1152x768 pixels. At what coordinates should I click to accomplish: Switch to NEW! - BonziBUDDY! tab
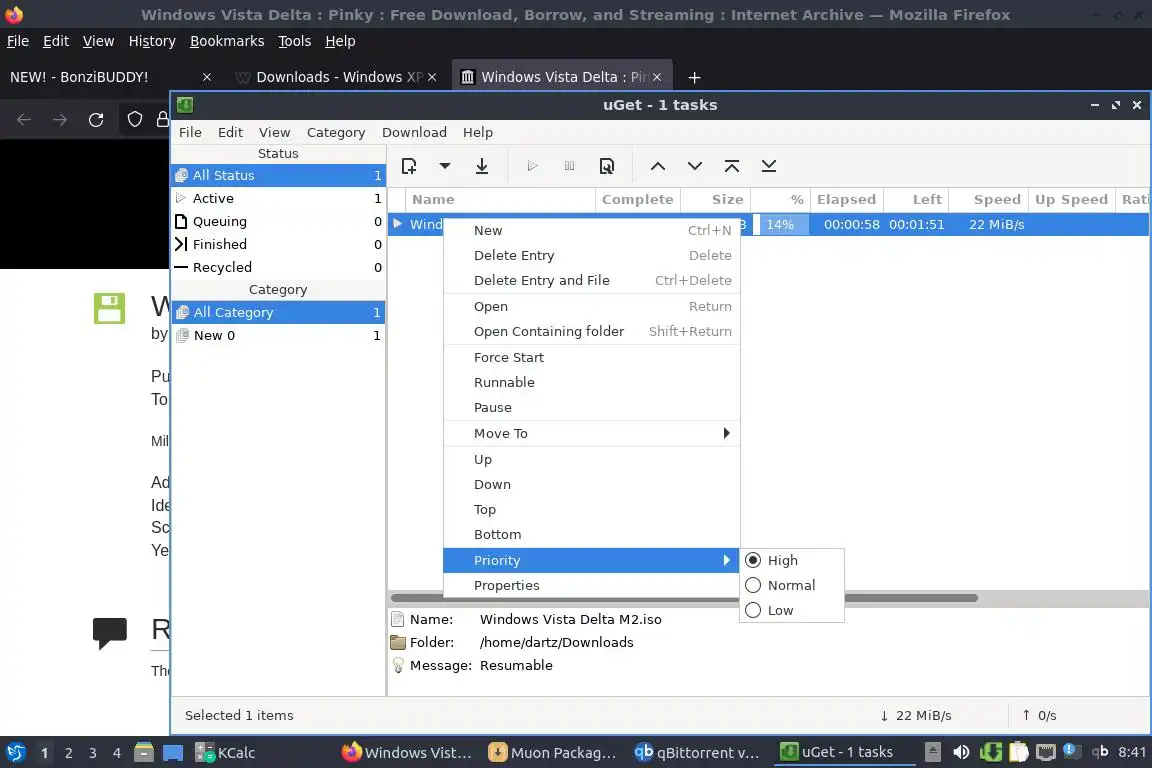110,77
